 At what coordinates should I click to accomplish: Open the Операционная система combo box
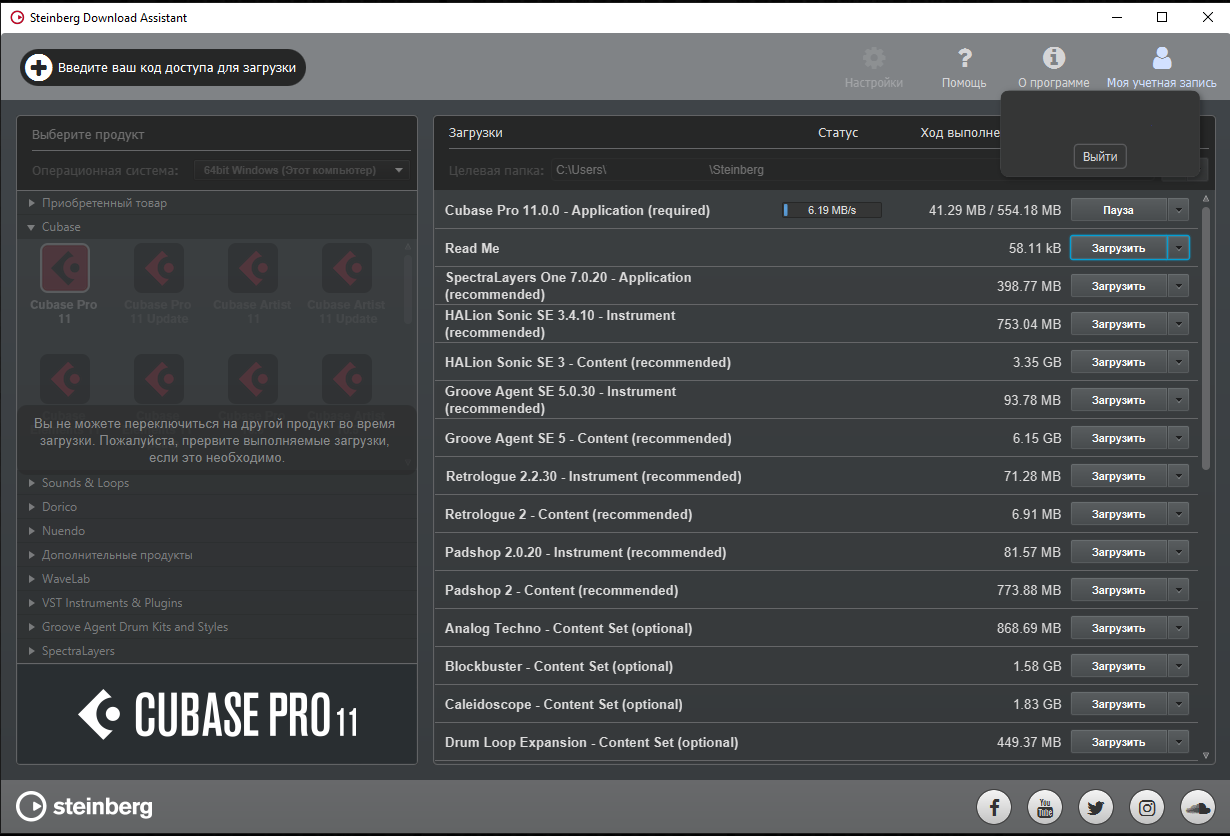(301, 170)
